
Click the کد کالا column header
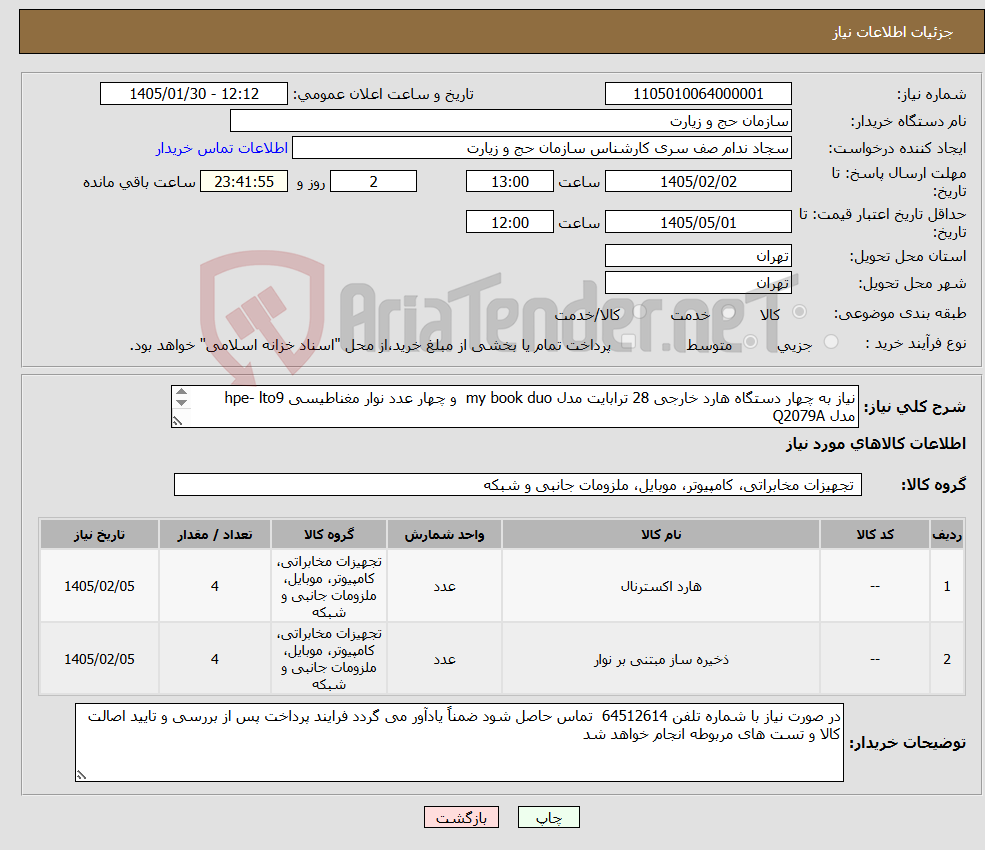point(874,534)
